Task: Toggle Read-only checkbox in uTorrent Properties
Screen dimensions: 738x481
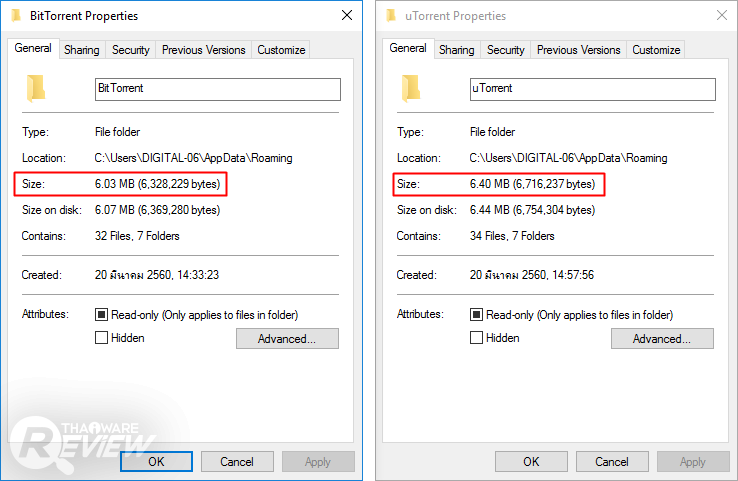Action: 476,315
